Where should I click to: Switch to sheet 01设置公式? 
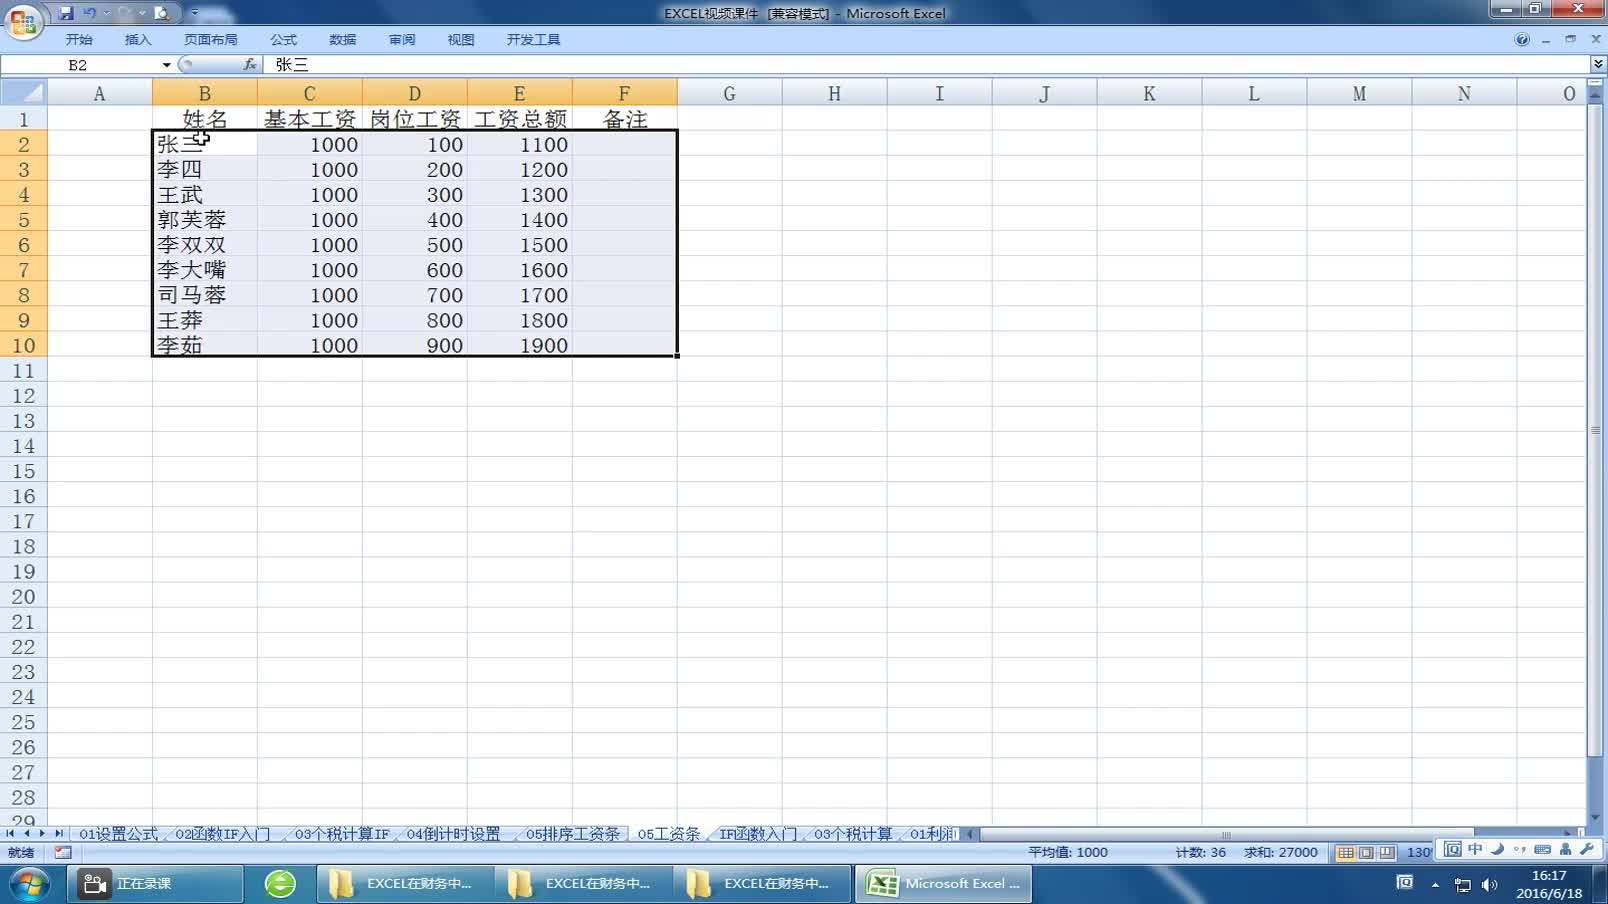point(118,834)
